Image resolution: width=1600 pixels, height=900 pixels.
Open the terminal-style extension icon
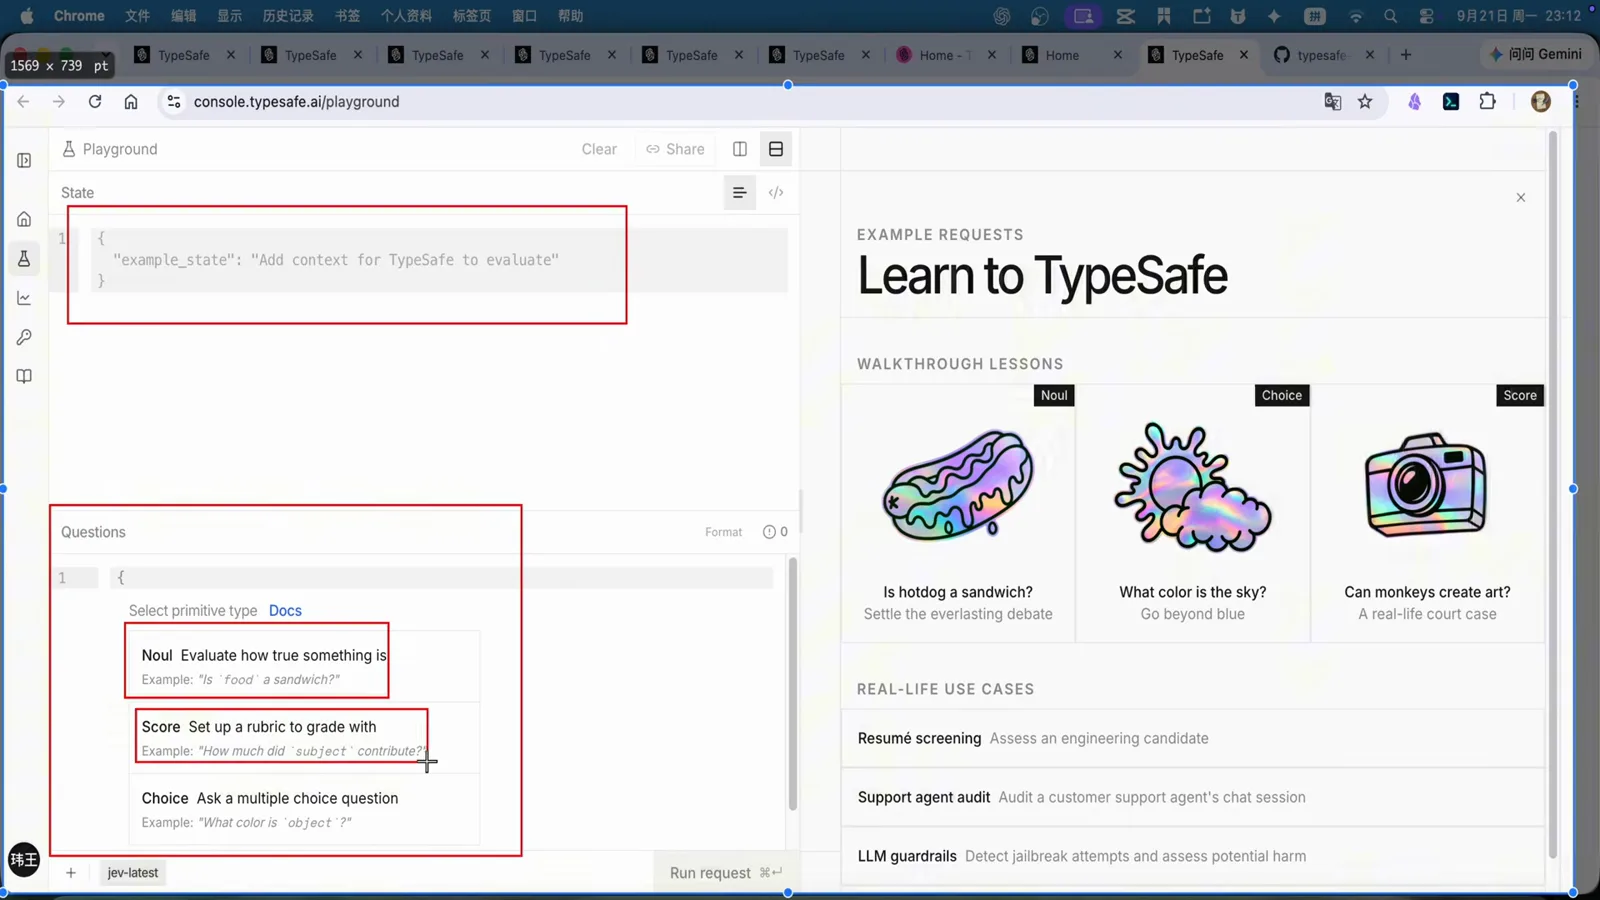point(1451,102)
